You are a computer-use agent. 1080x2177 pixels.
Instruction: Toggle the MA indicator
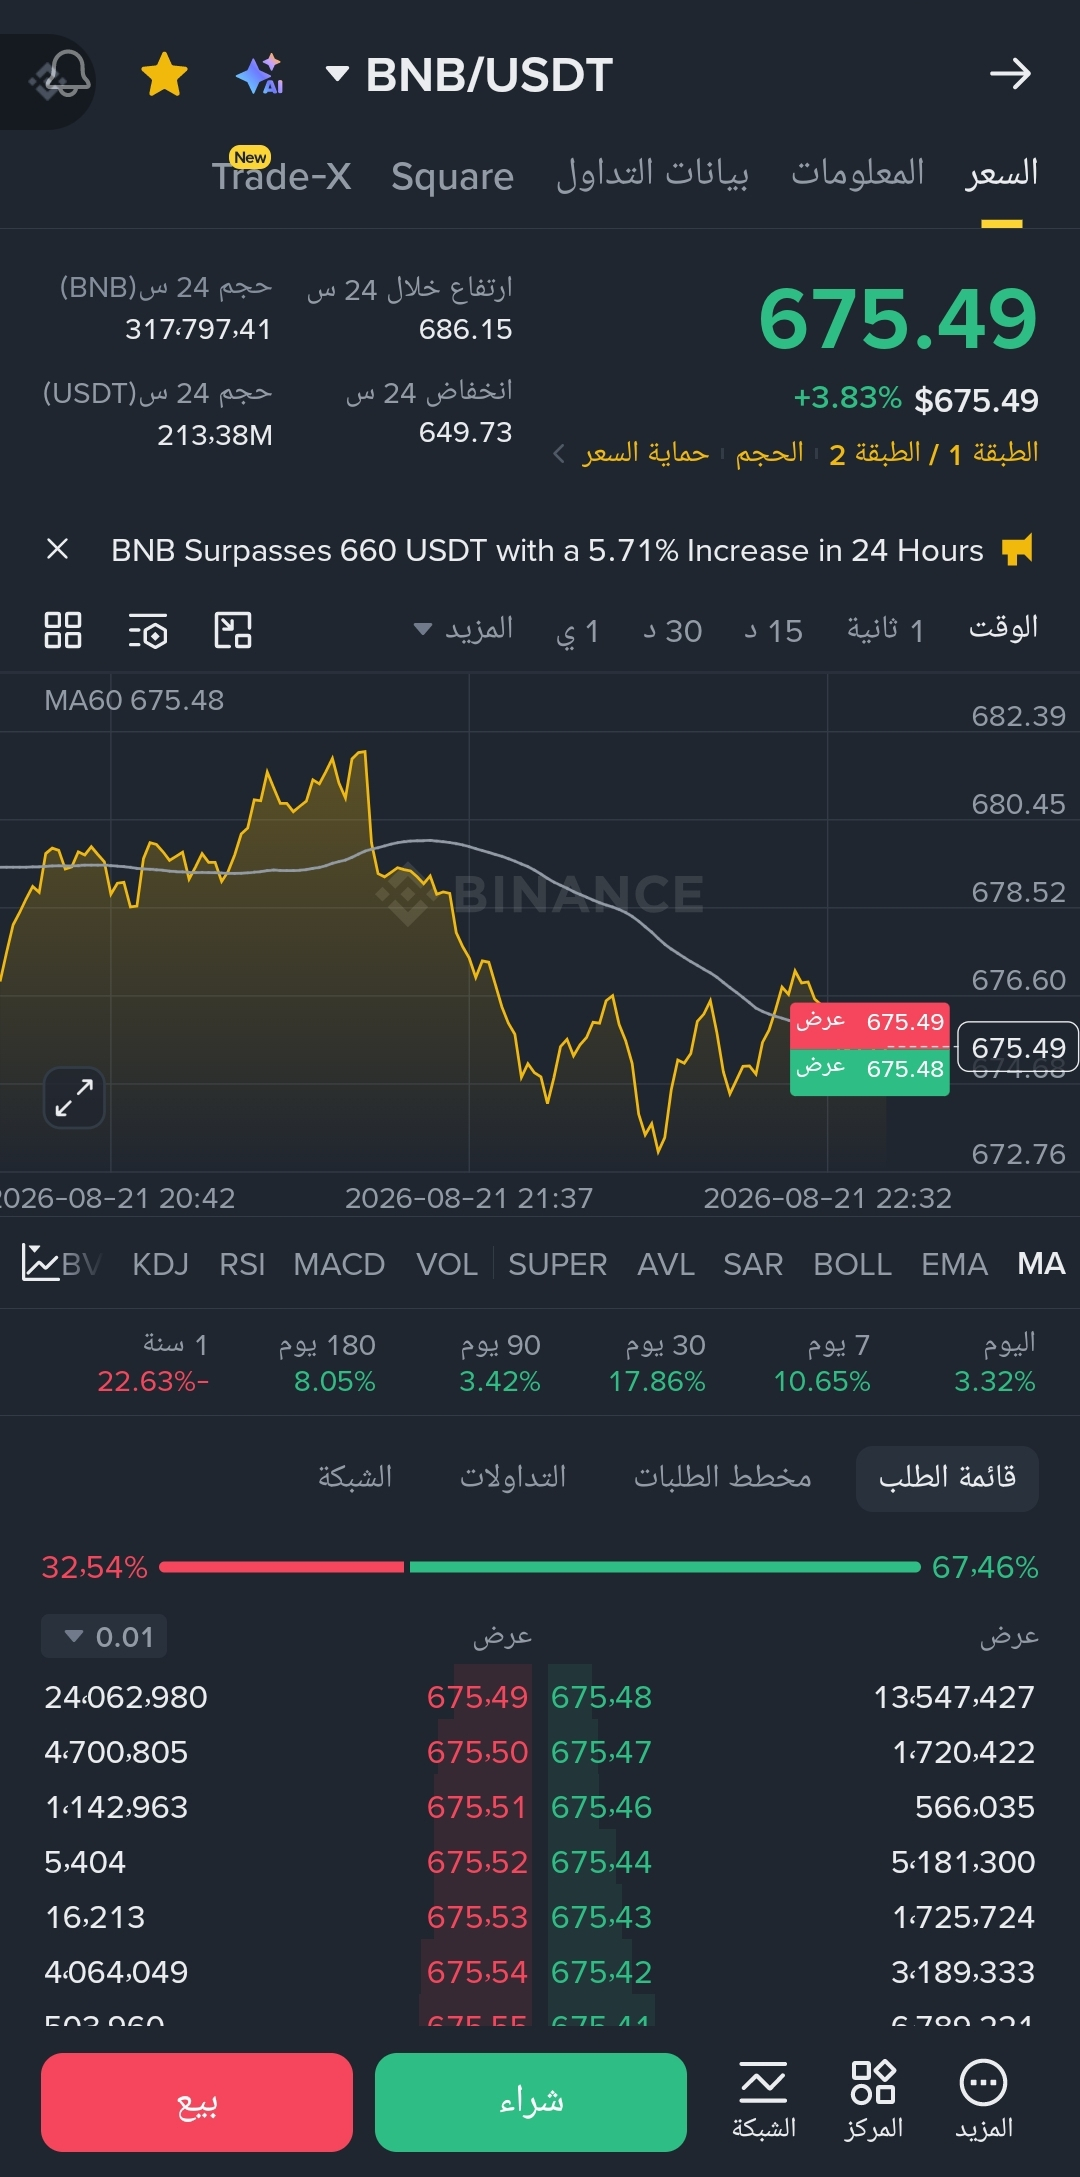tap(1041, 1263)
